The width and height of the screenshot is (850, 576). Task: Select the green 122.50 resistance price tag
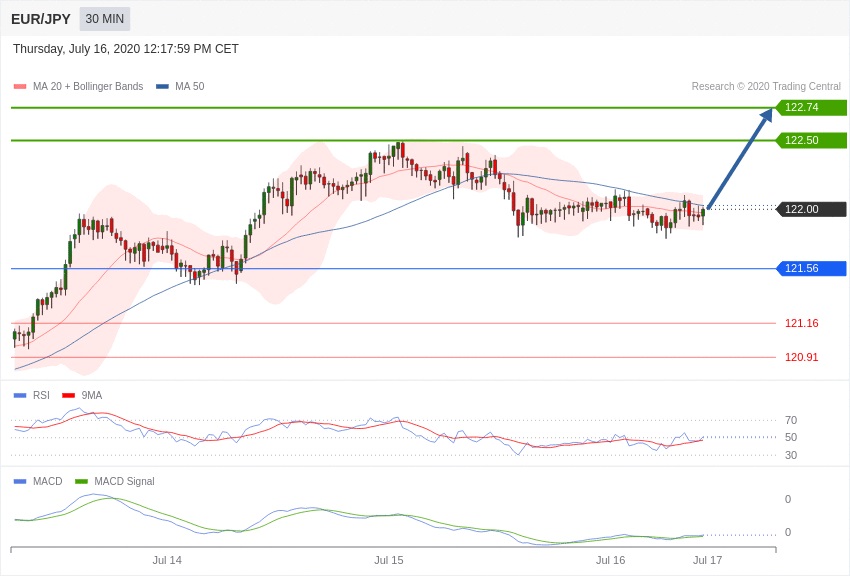(811, 141)
